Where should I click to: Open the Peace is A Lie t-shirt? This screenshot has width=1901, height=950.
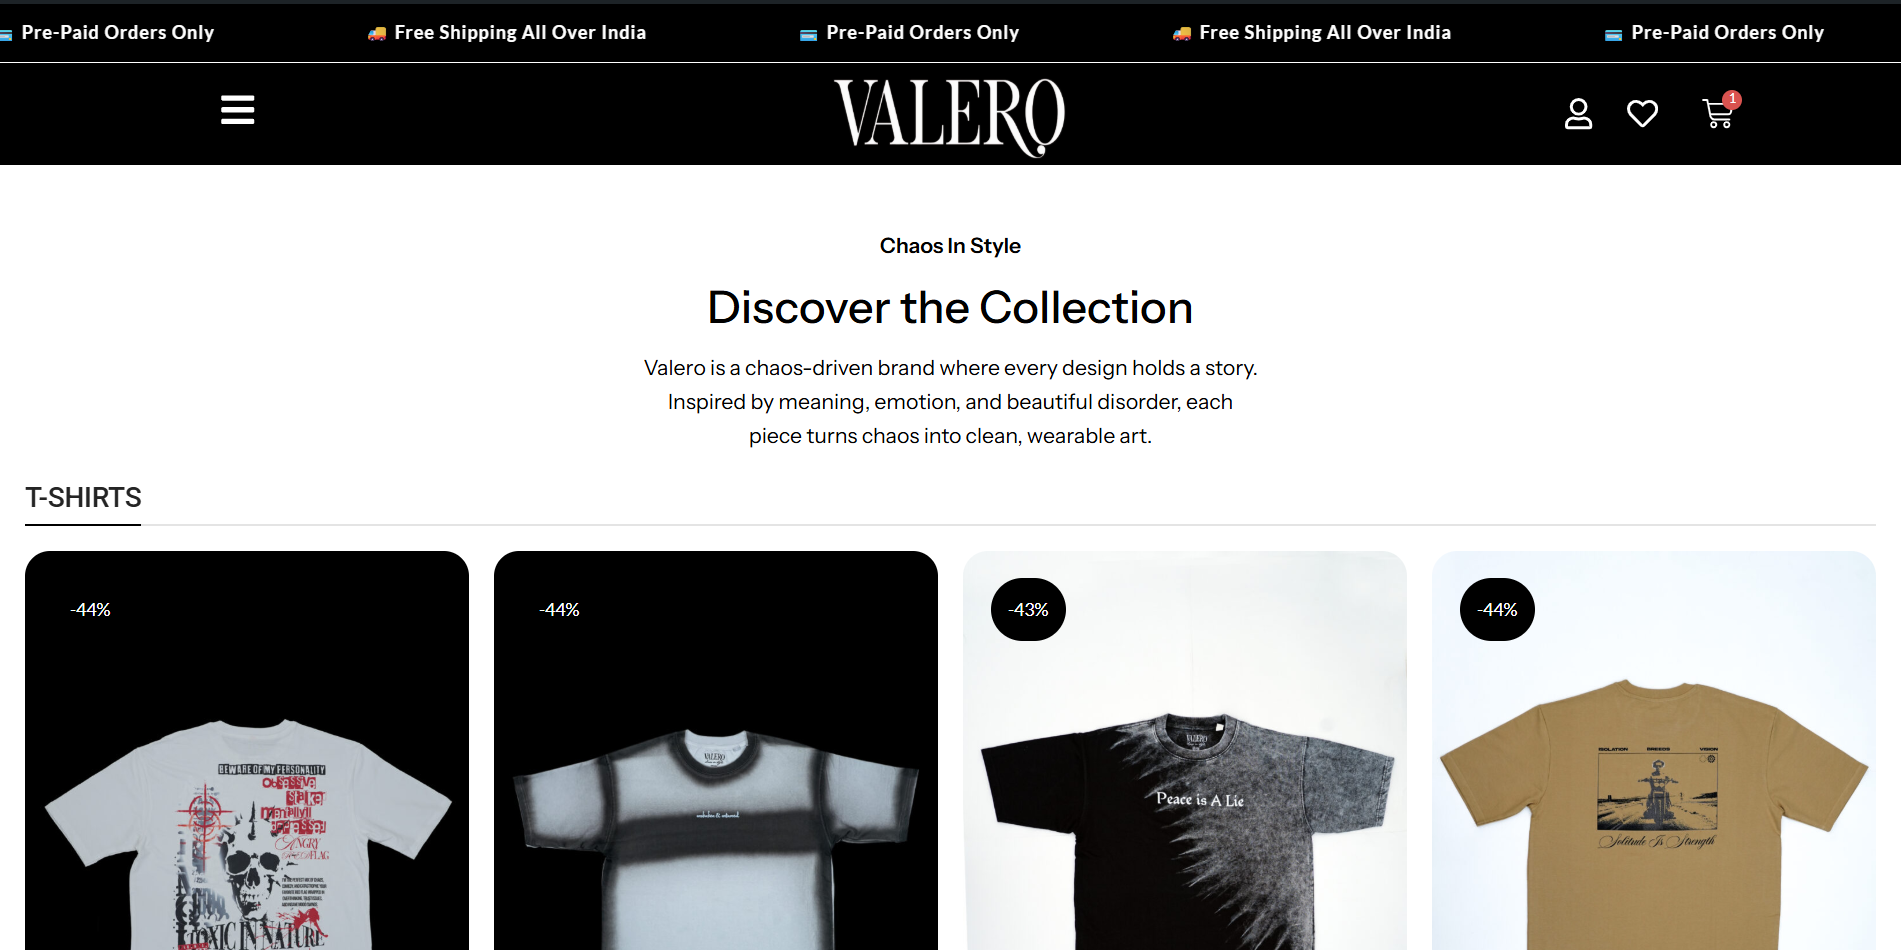tap(1185, 750)
